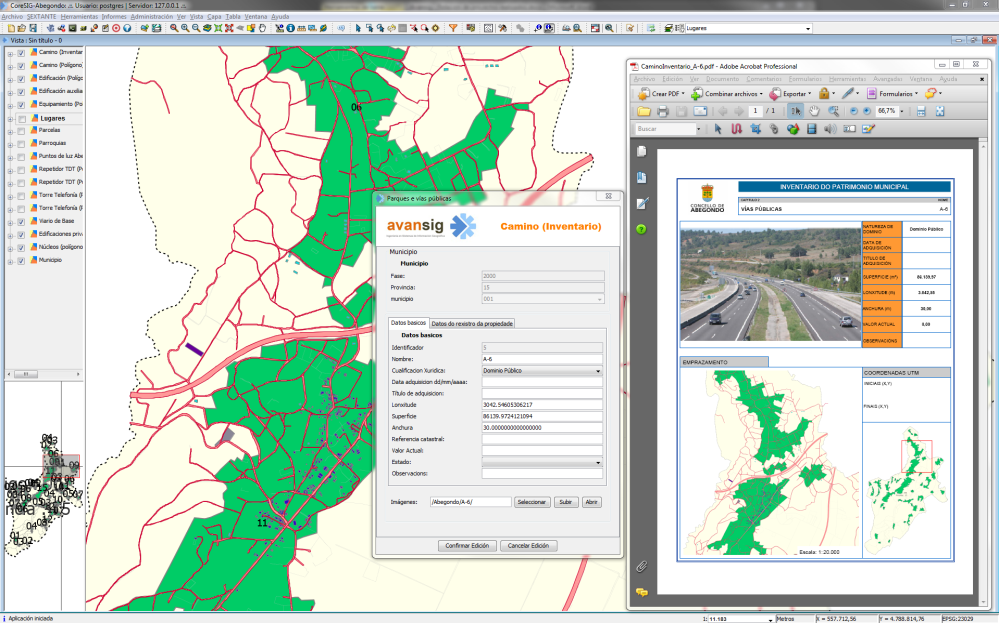999x623 pixels.
Task: Open the Cualificacion Xuridica dropdown
Action: 598,371
